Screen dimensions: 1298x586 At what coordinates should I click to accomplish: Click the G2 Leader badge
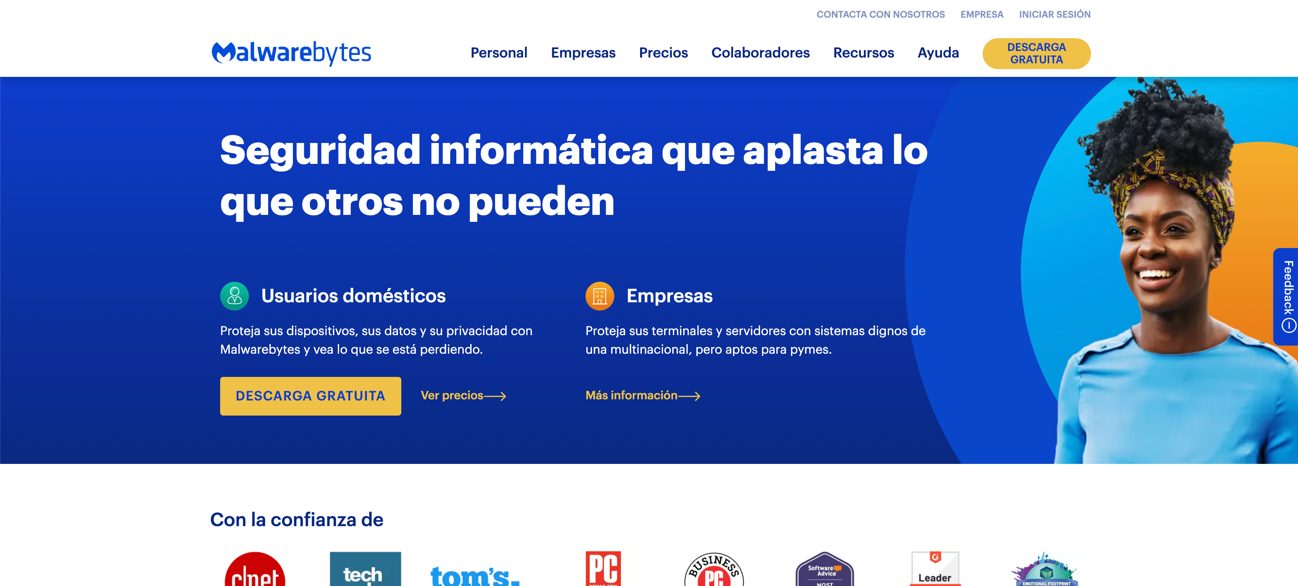click(935, 569)
